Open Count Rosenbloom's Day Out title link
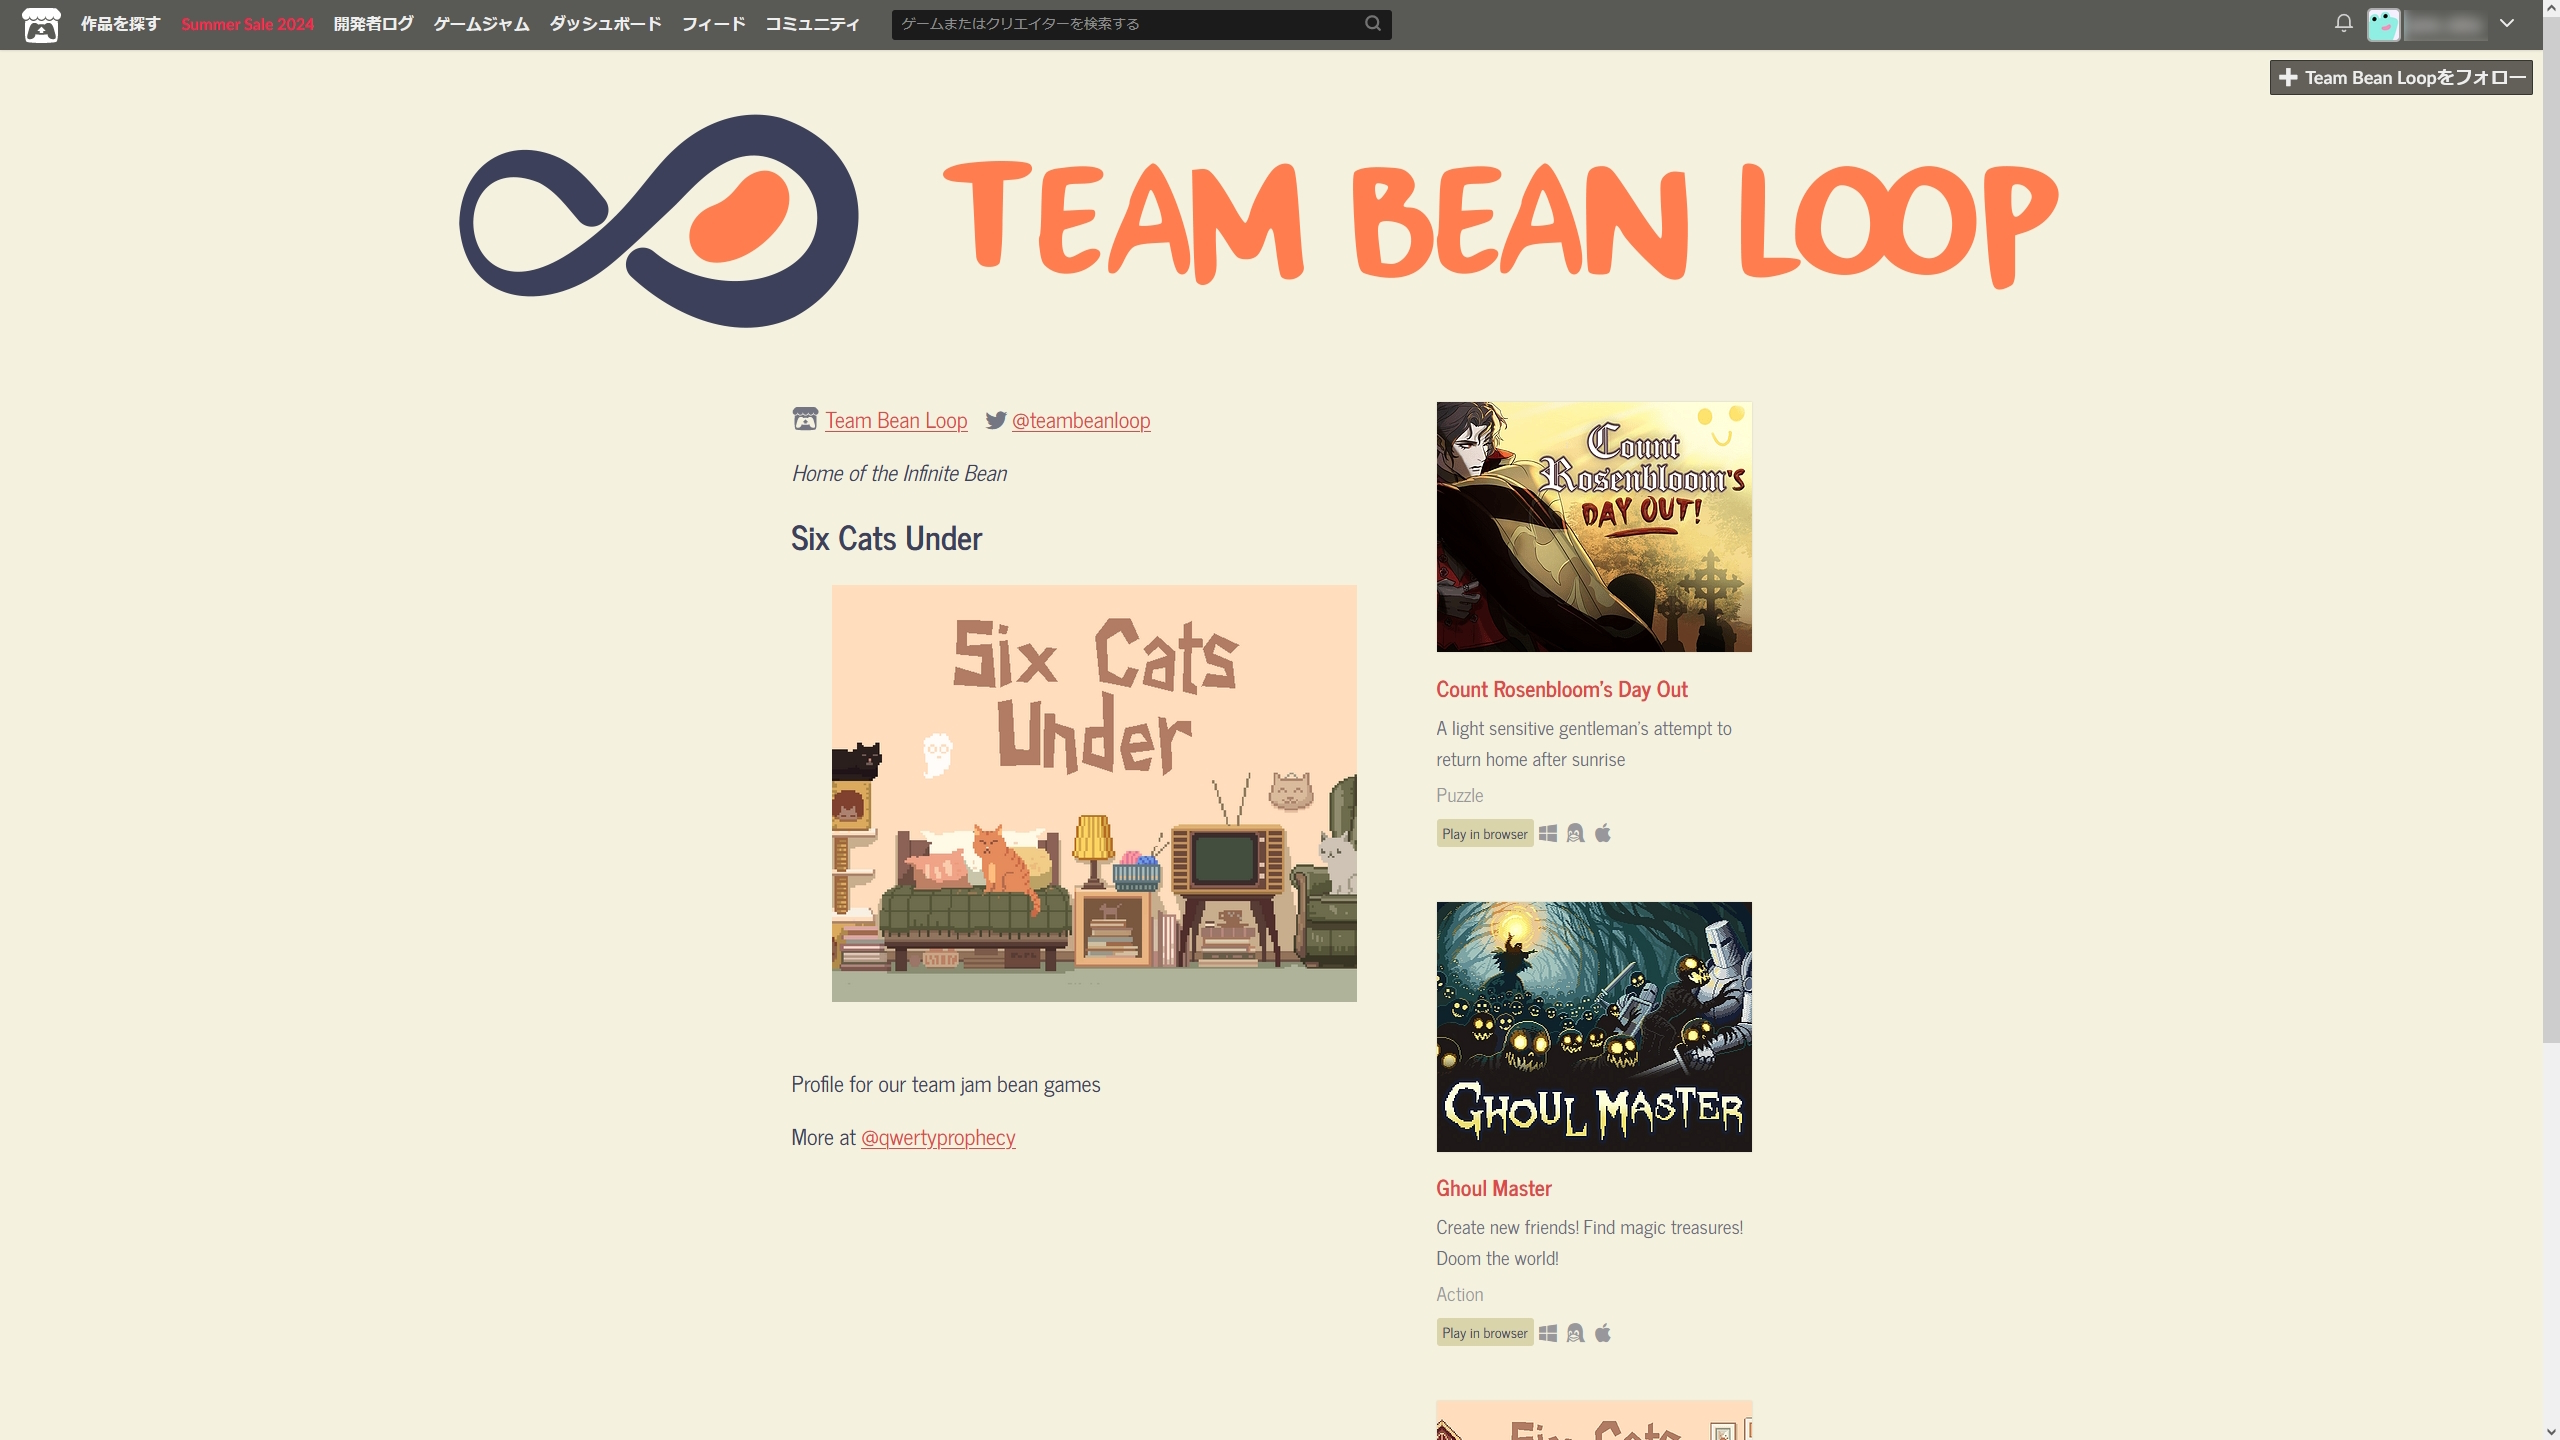 point(1561,689)
